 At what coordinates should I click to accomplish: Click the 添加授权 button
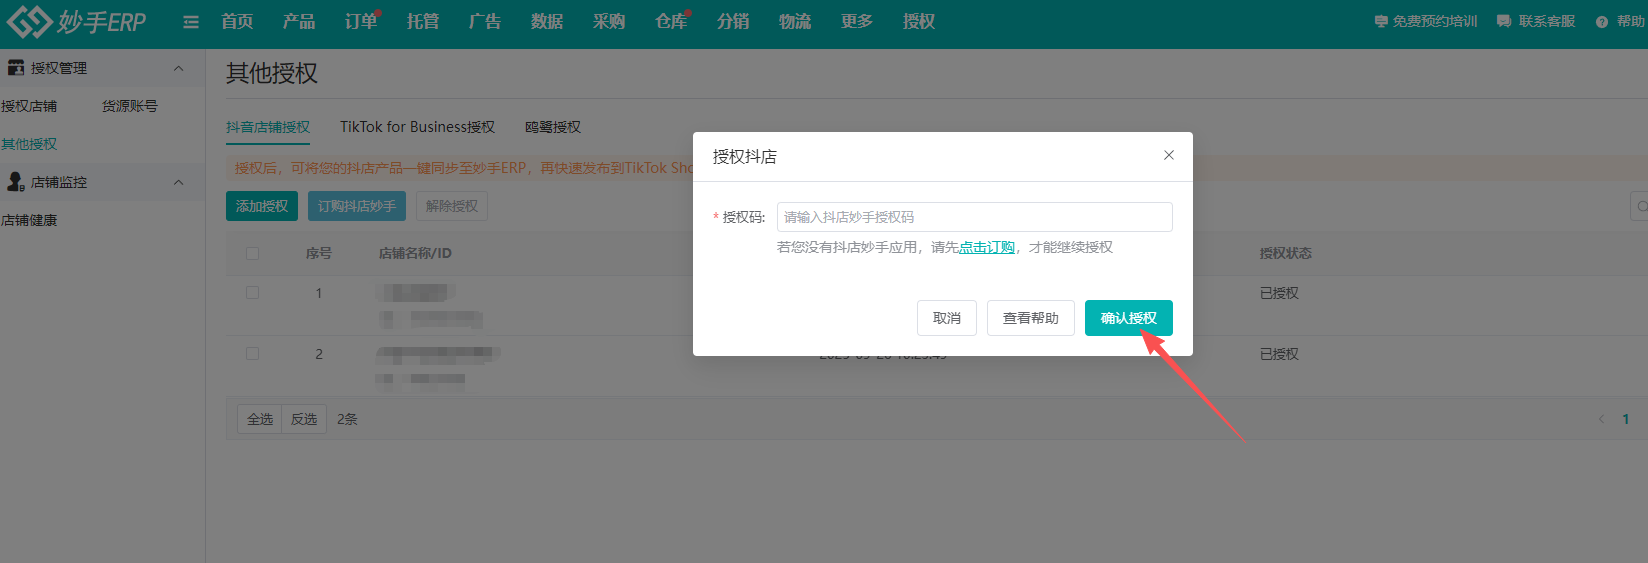(x=262, y=206)
